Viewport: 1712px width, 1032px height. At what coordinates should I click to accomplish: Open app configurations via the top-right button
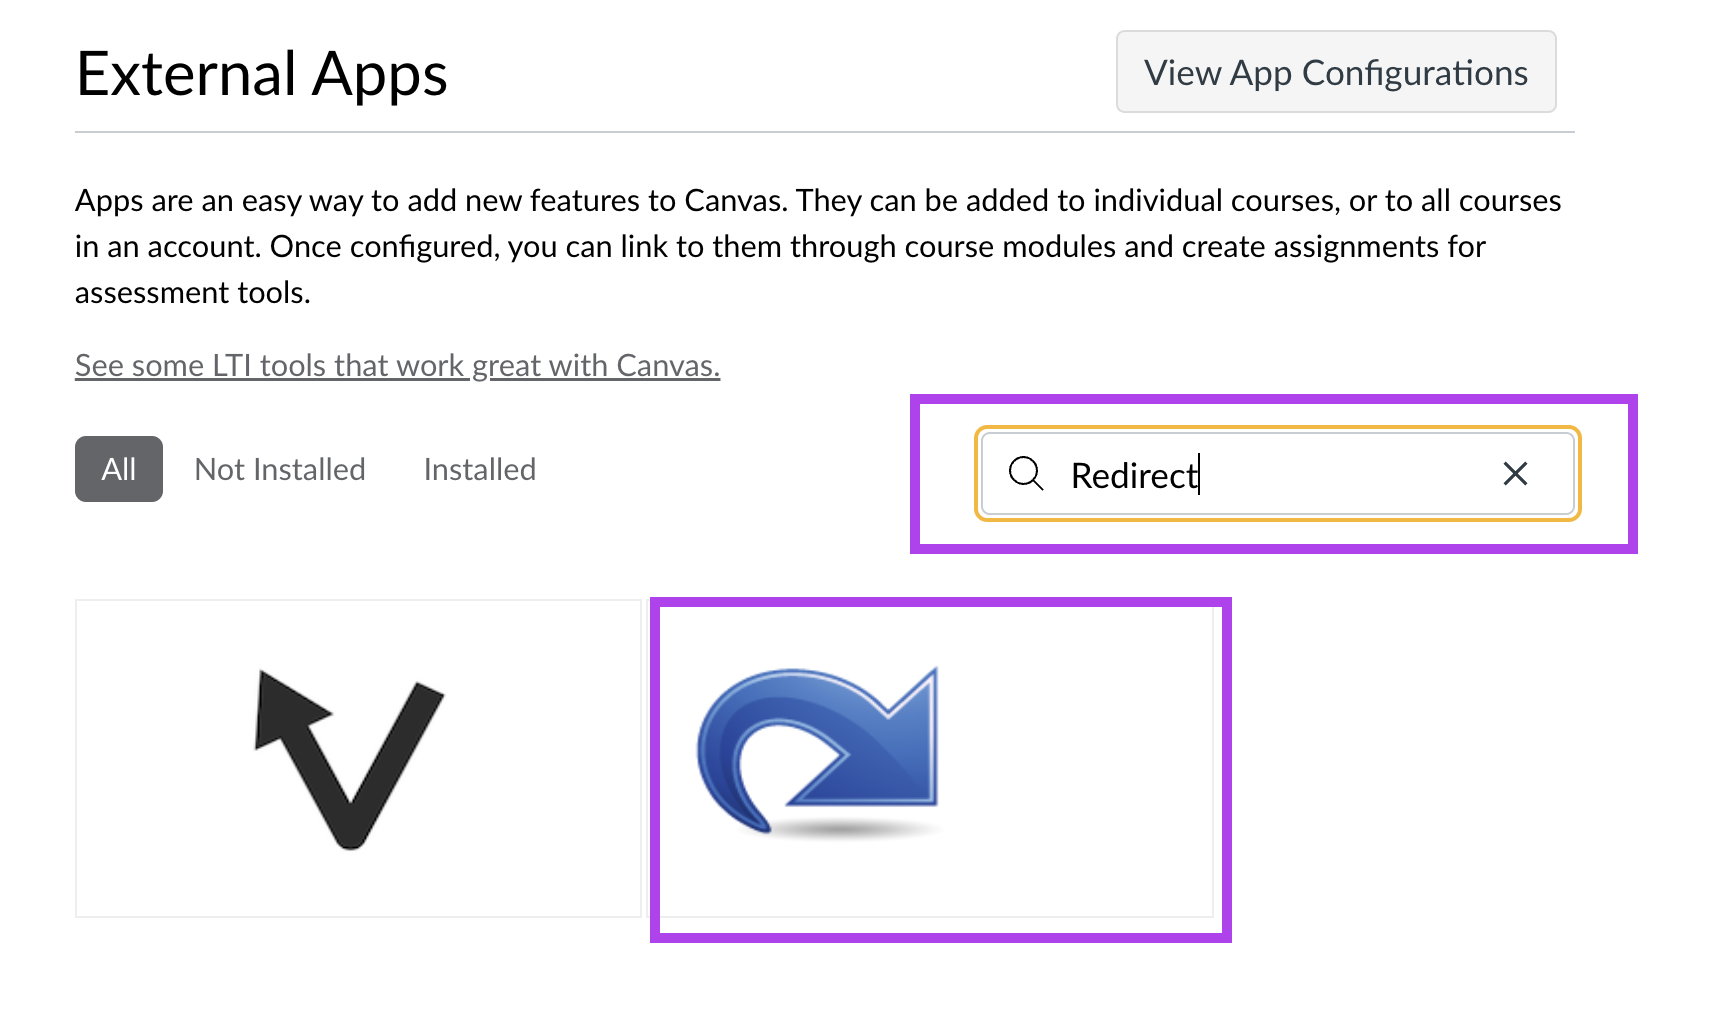pyautogui.click(x=1336, y=72)
